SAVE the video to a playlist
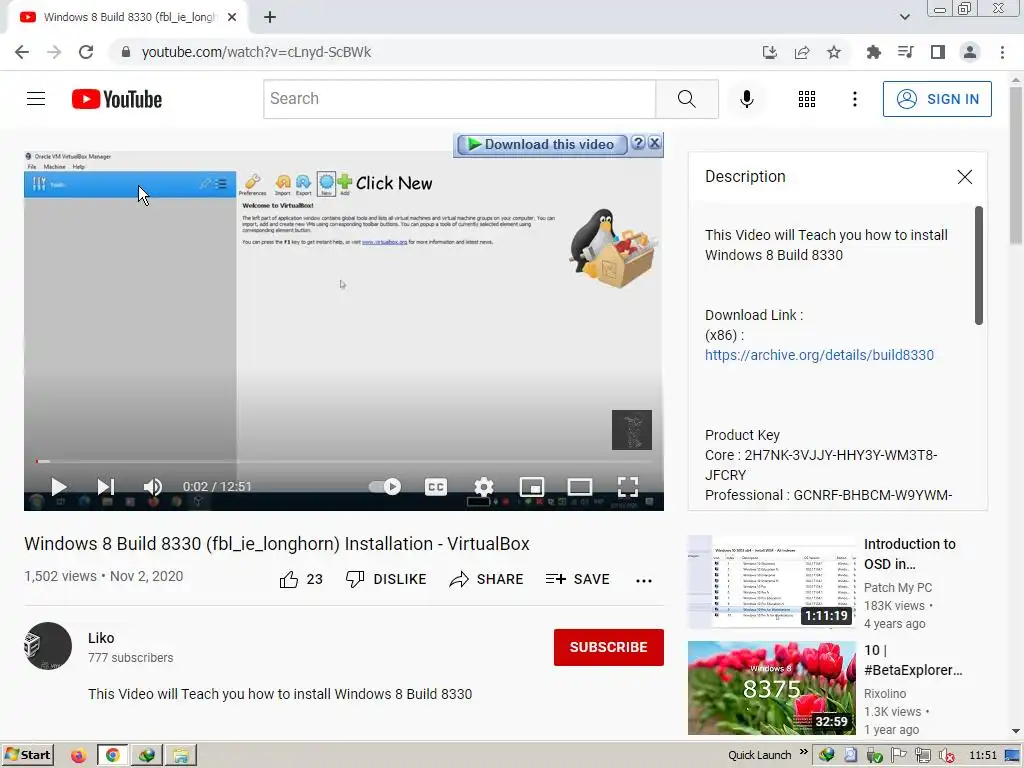 [578, 579]
